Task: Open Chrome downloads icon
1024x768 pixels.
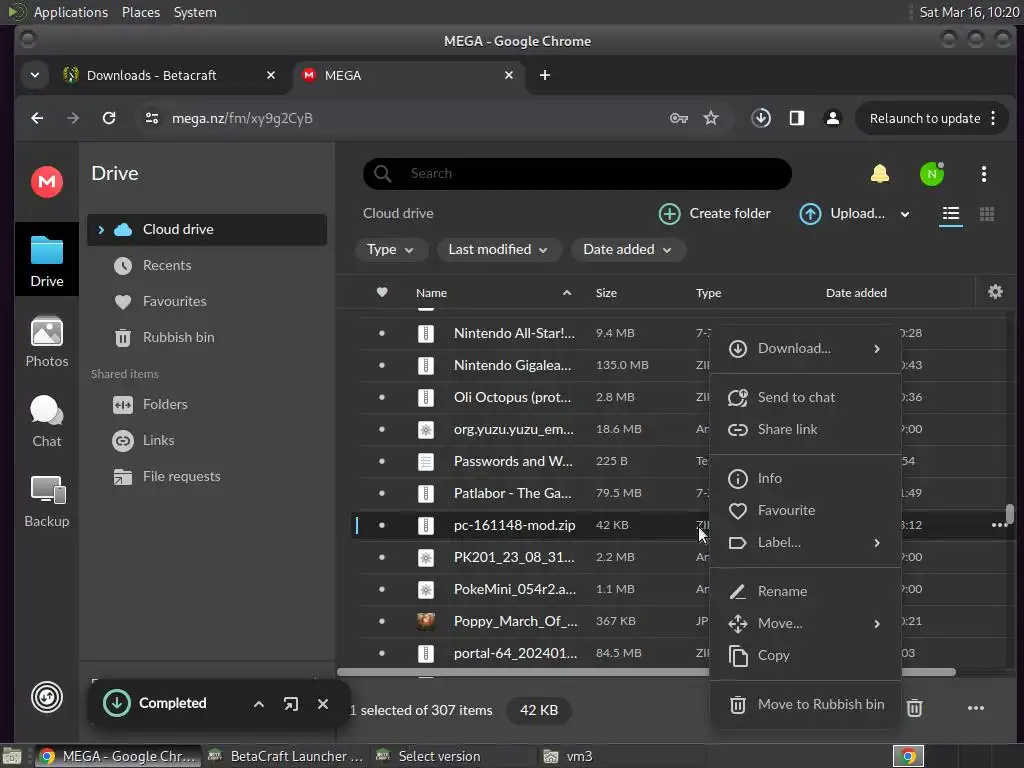Action: click(761, 118)
